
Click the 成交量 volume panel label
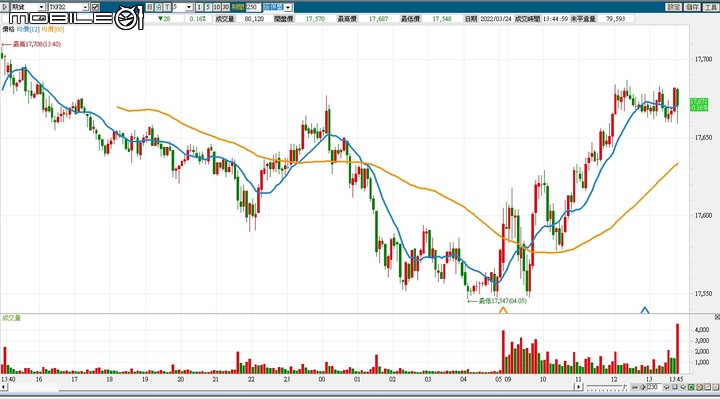point(11,318)
